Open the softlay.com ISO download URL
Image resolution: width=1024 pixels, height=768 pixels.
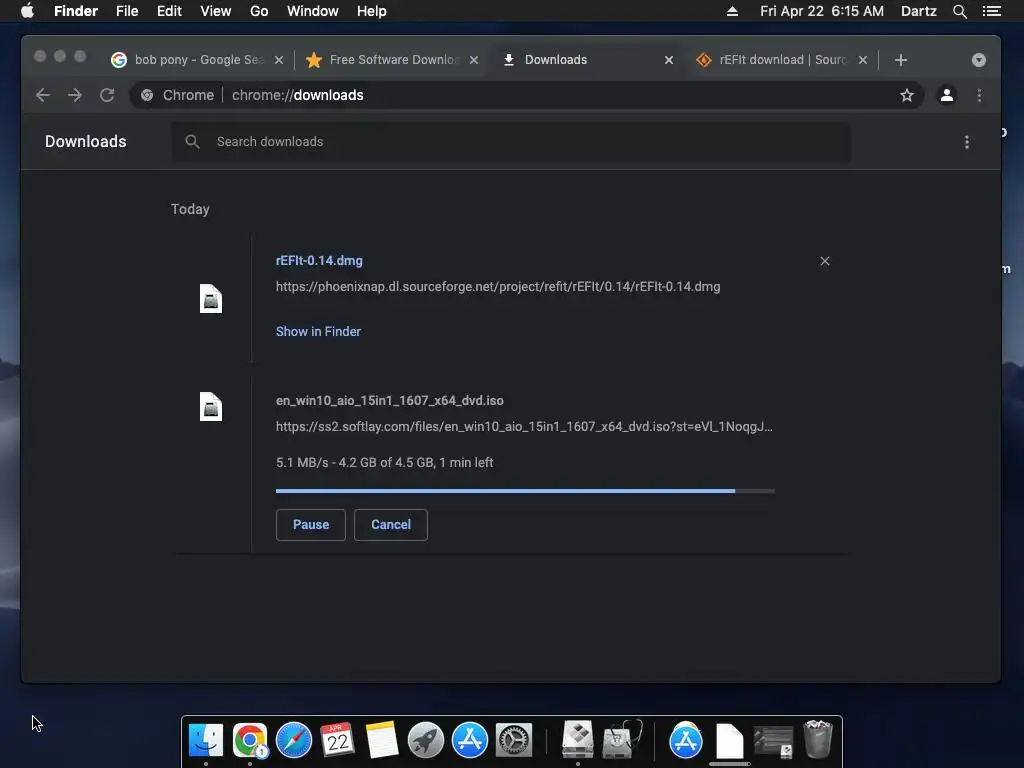(x=524, y=426)
